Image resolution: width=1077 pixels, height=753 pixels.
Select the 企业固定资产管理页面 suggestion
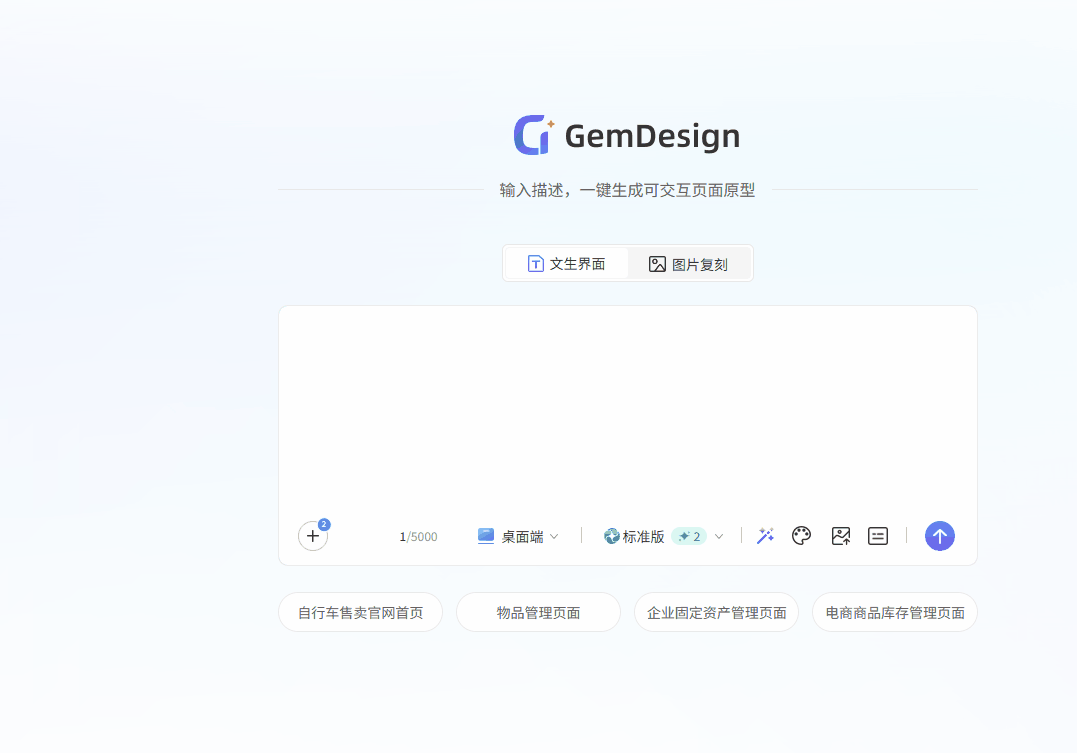716,612
